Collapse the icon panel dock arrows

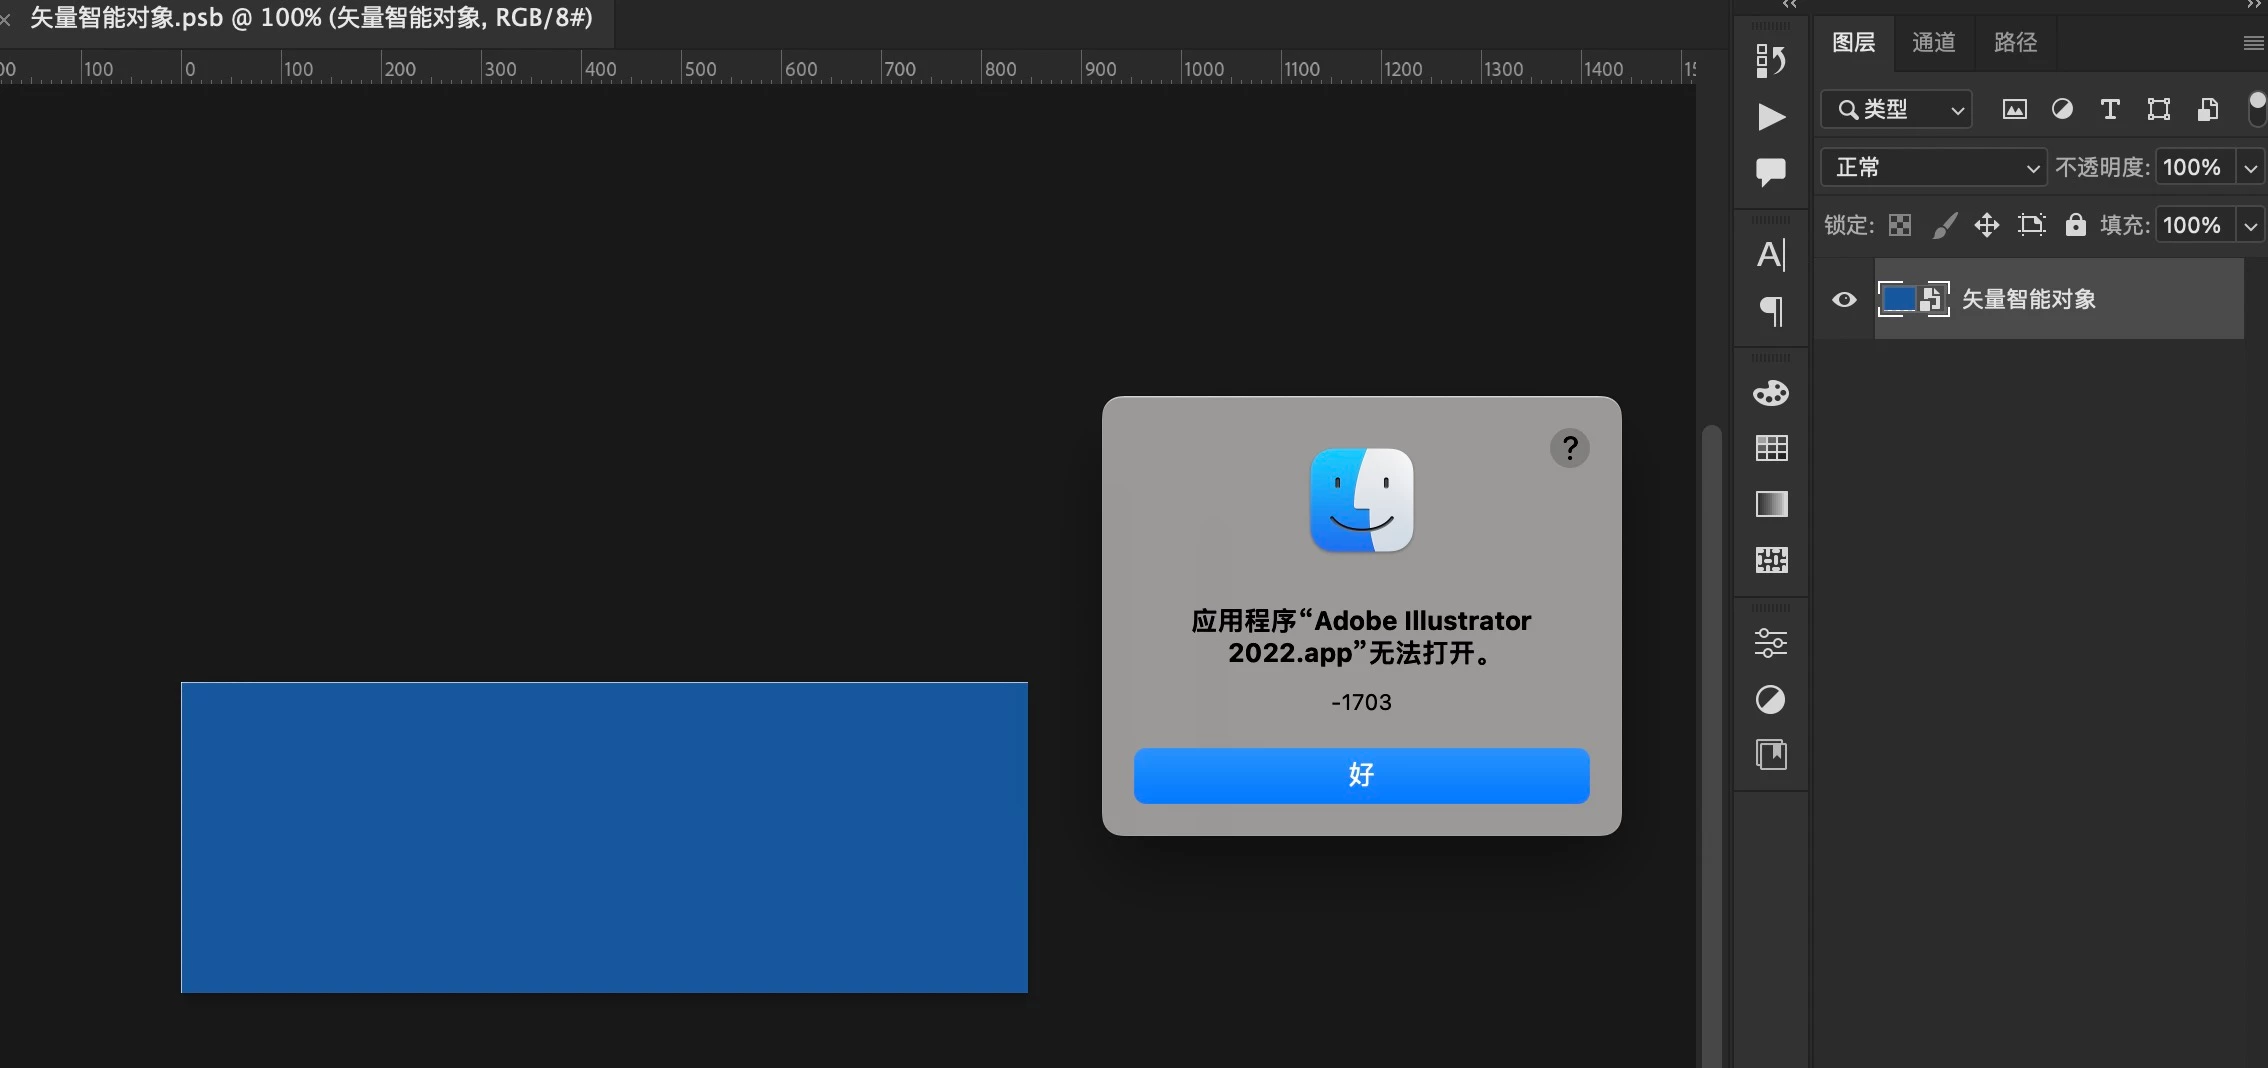[x=1790, y=5]
